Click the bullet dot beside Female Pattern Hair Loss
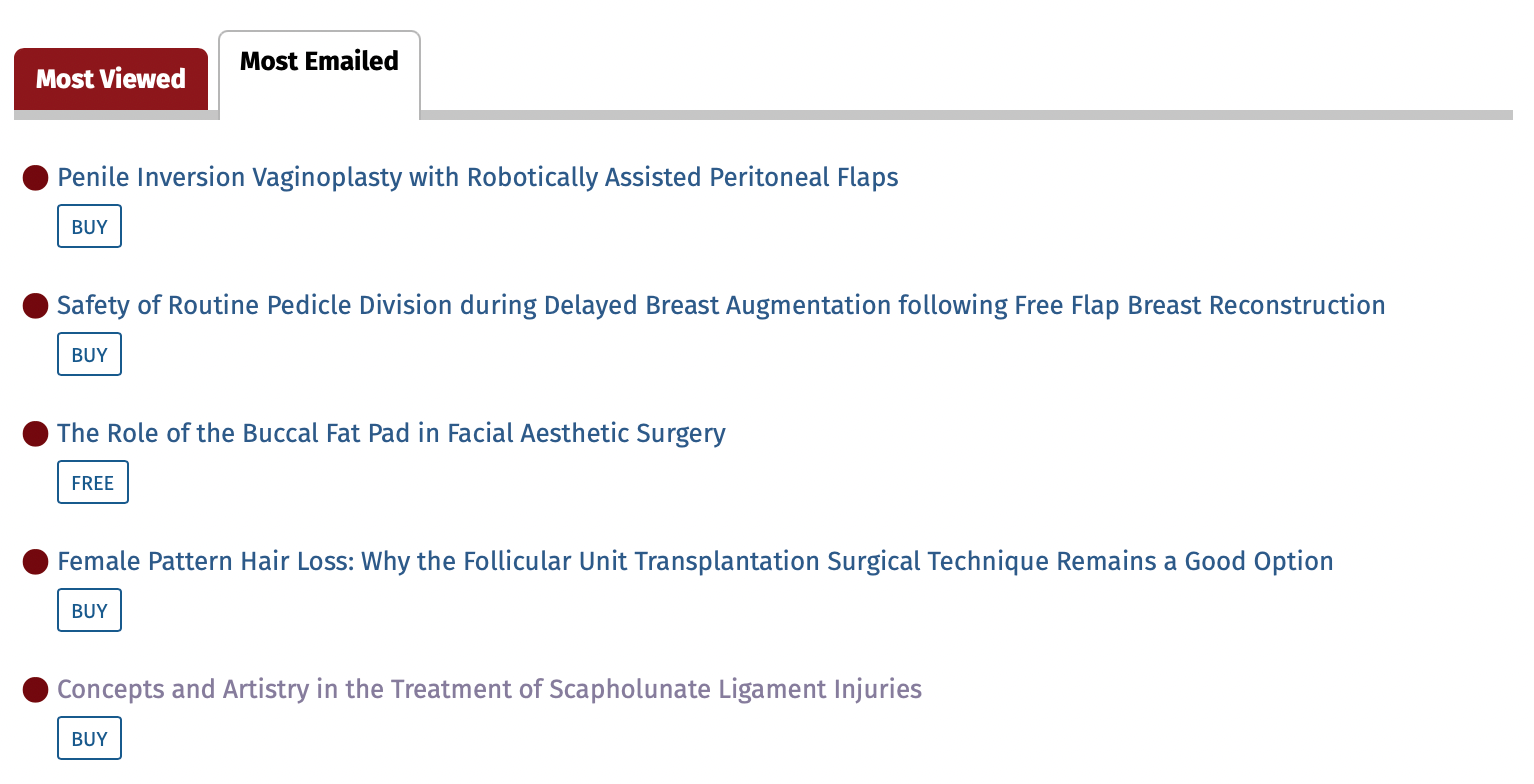1534x784 pixels. click(36, 562)
